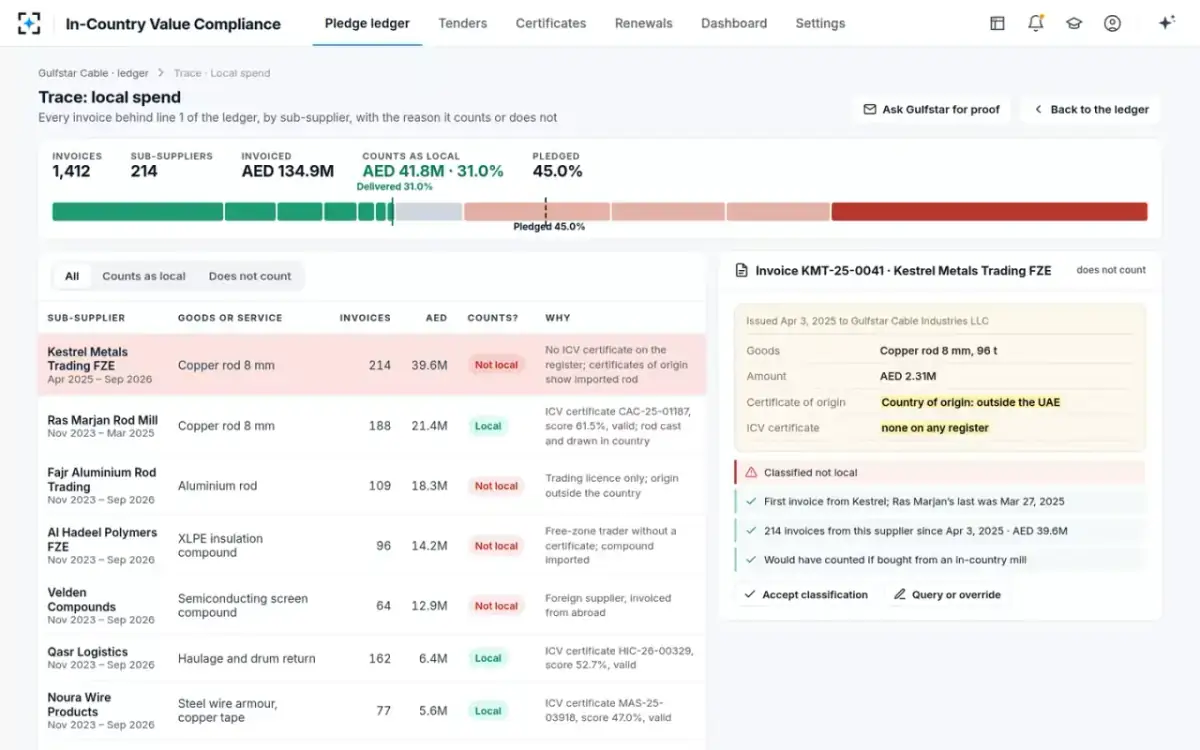The height and width of the screenshot is (750, 1200).
Task: Go to the Renewals tab
Action: tap(644, 23)
